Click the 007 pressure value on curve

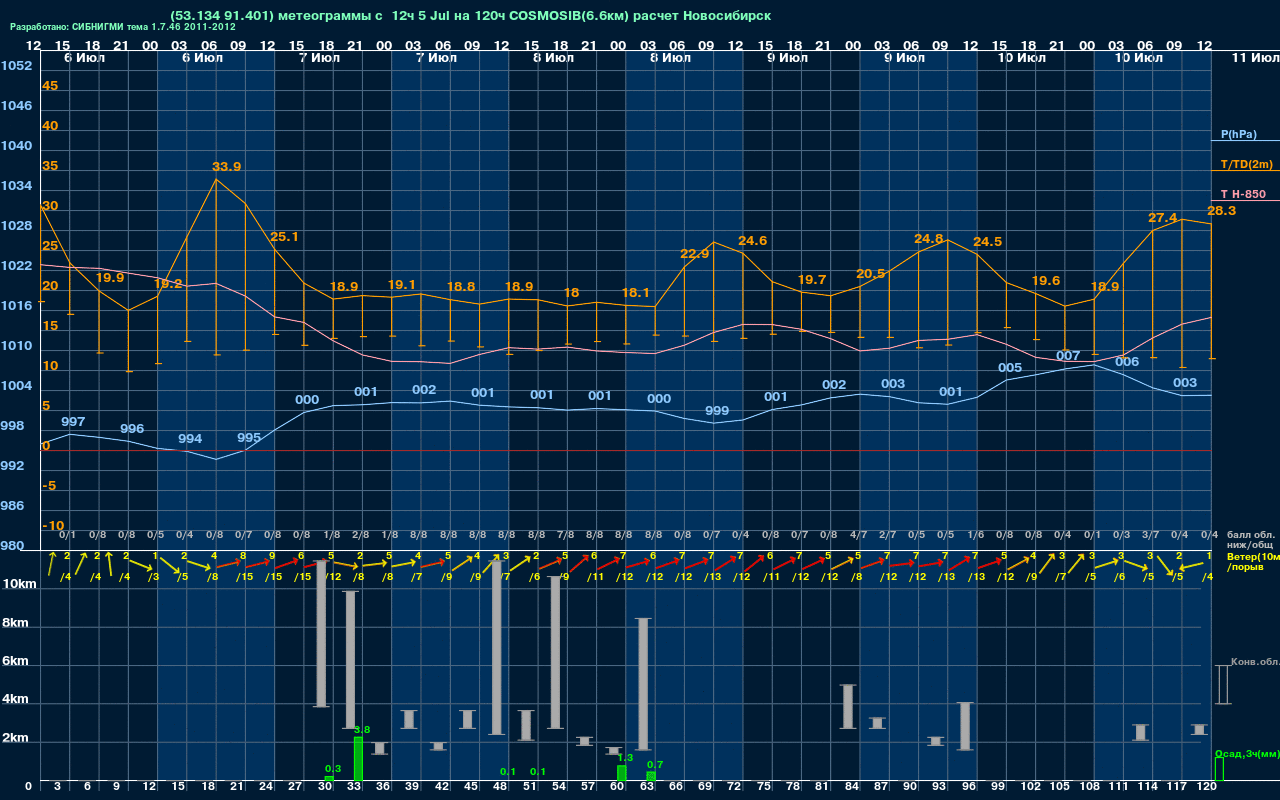[1068, 355]
